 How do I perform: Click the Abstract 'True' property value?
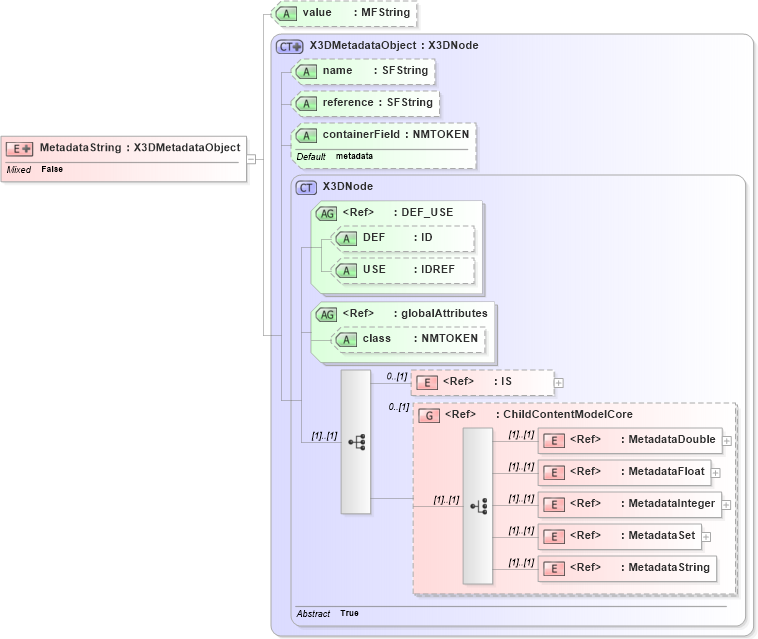coord(350,613)
